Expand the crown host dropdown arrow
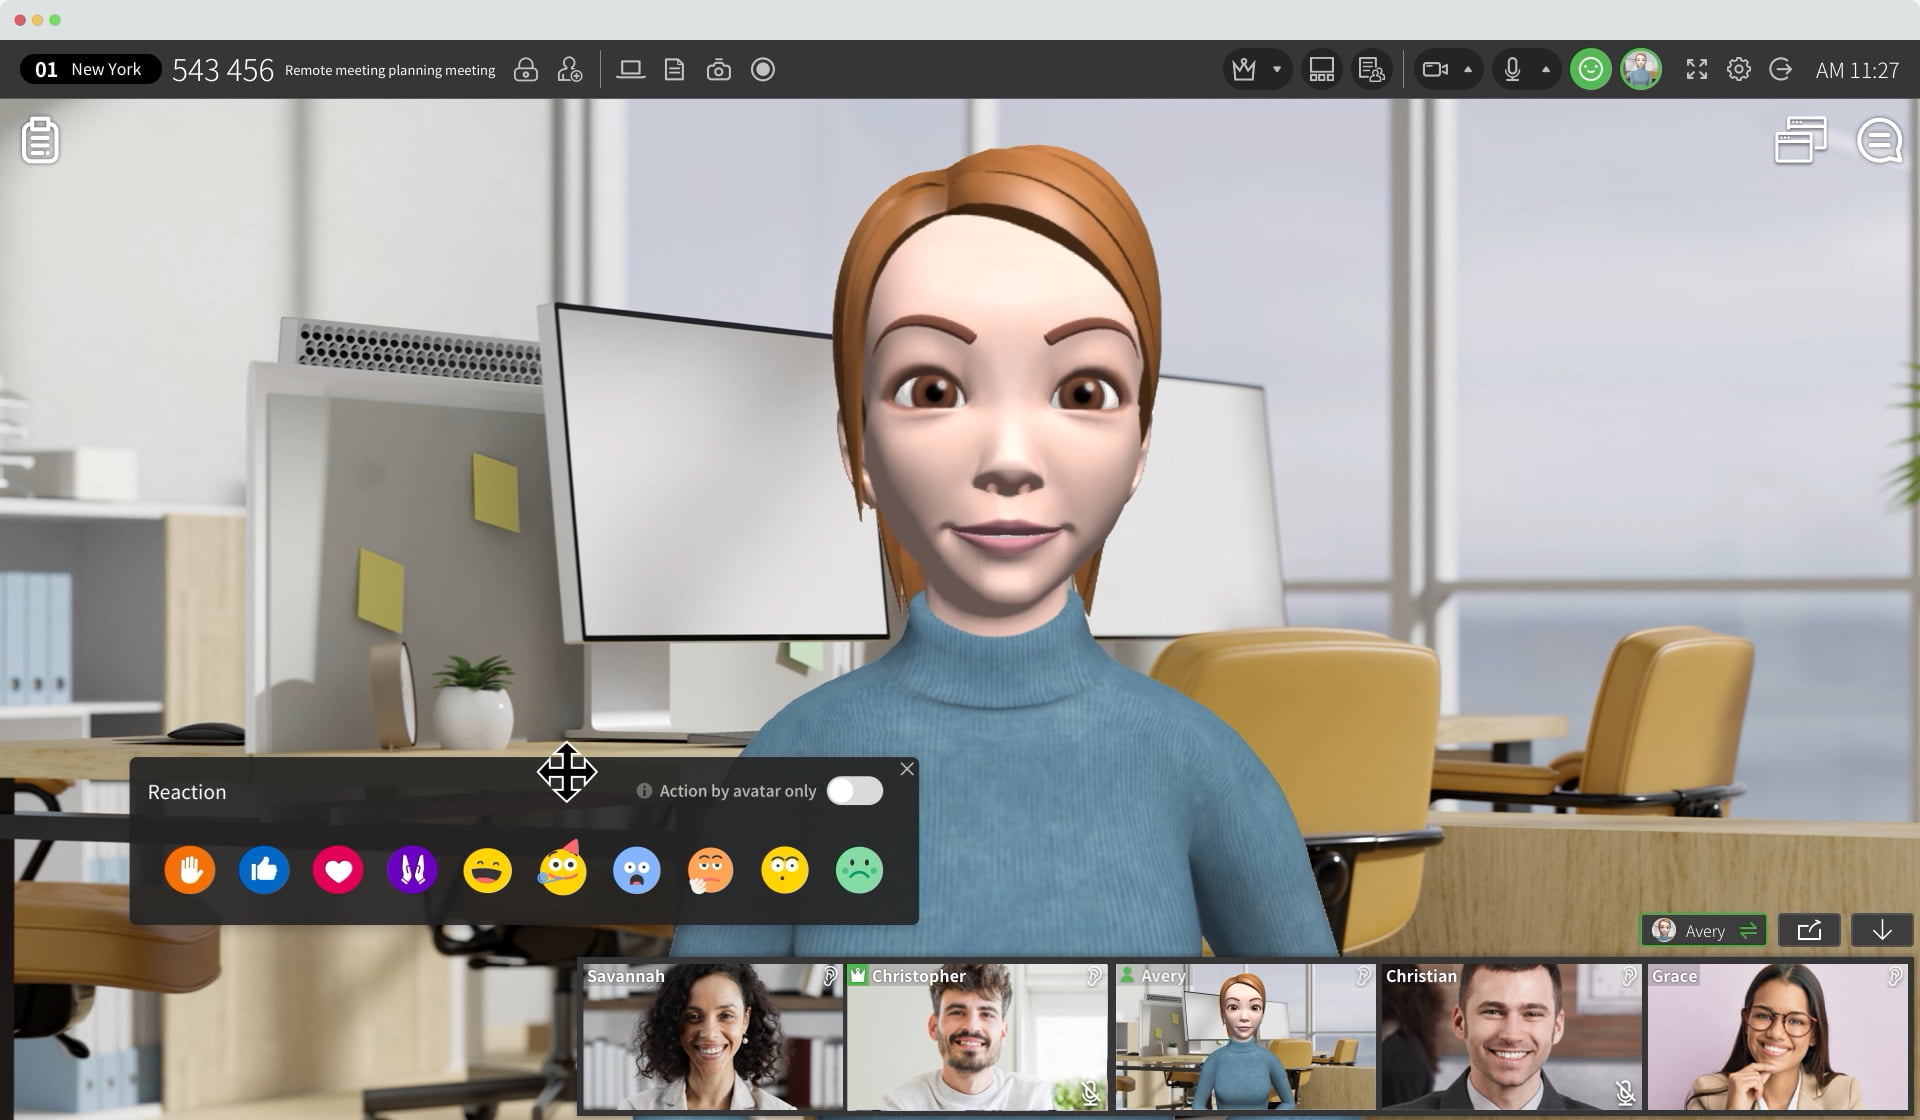This screenshot has height=1120, width=1920. (1277, 69)
